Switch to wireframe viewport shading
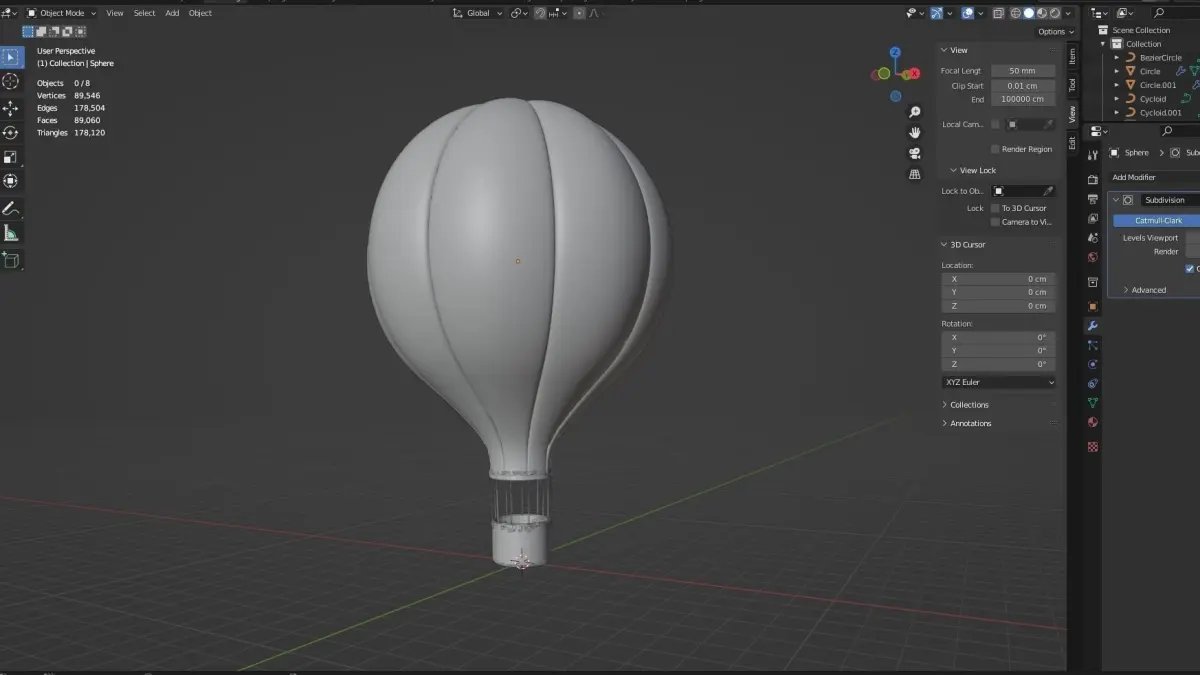Image resolution: width=1200 pixels, height=675 pixels. coord(1016,13)
